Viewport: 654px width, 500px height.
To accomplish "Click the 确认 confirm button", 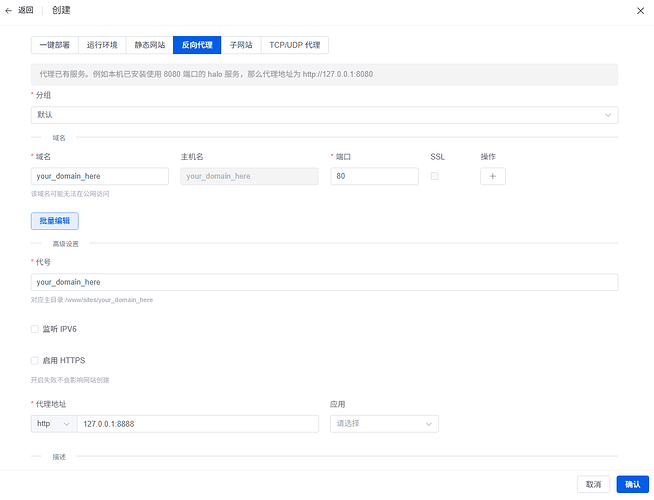I will (633, 484).
